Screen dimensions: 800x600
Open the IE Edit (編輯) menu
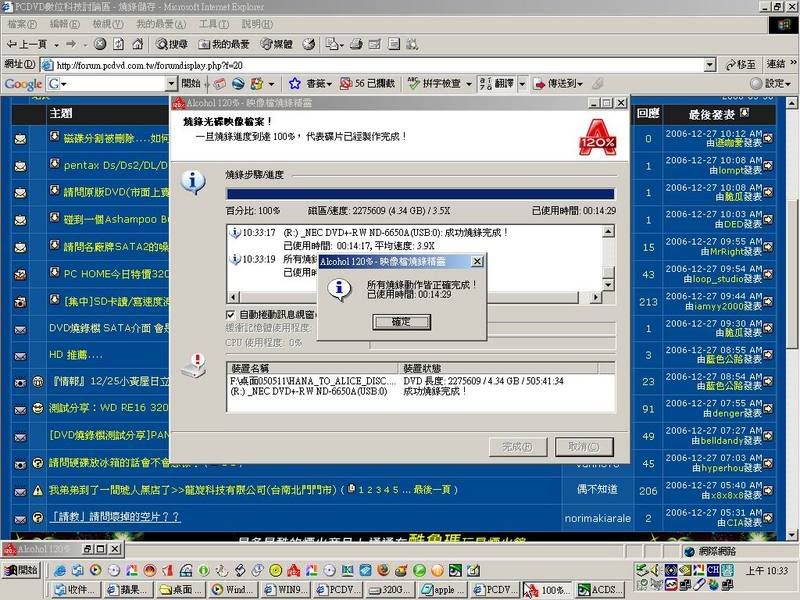[x=64, y=23]
